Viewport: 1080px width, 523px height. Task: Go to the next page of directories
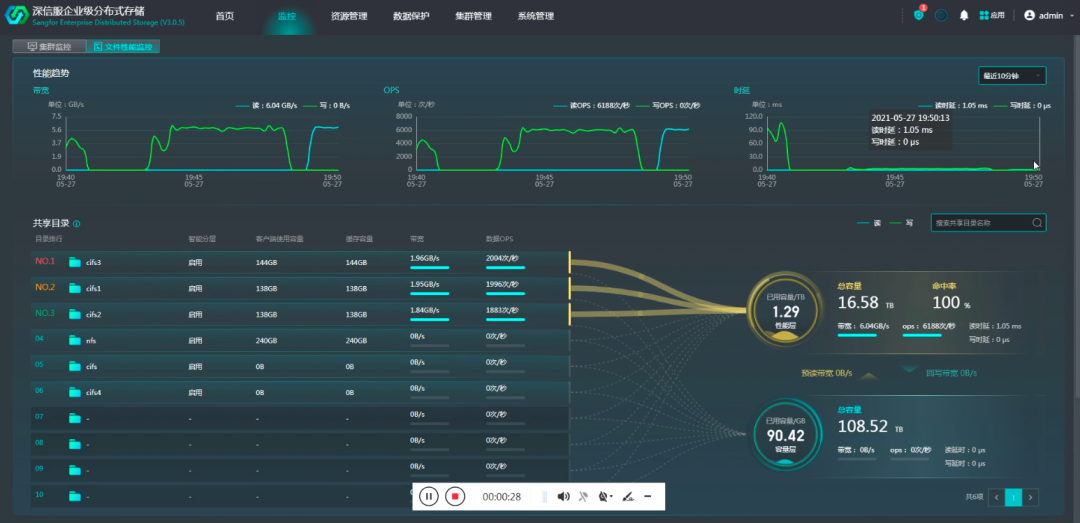(1031, 497)
